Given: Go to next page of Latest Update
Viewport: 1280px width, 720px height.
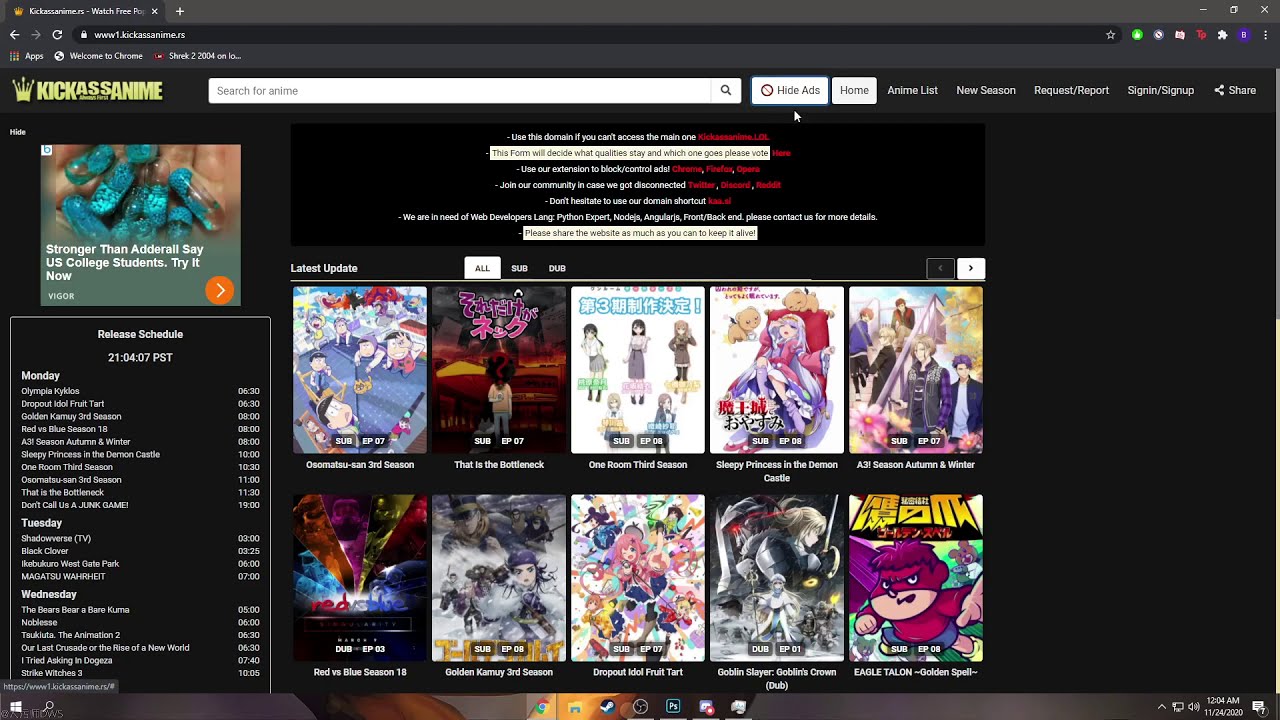Looking at the screenshot, I should [970, 268].
